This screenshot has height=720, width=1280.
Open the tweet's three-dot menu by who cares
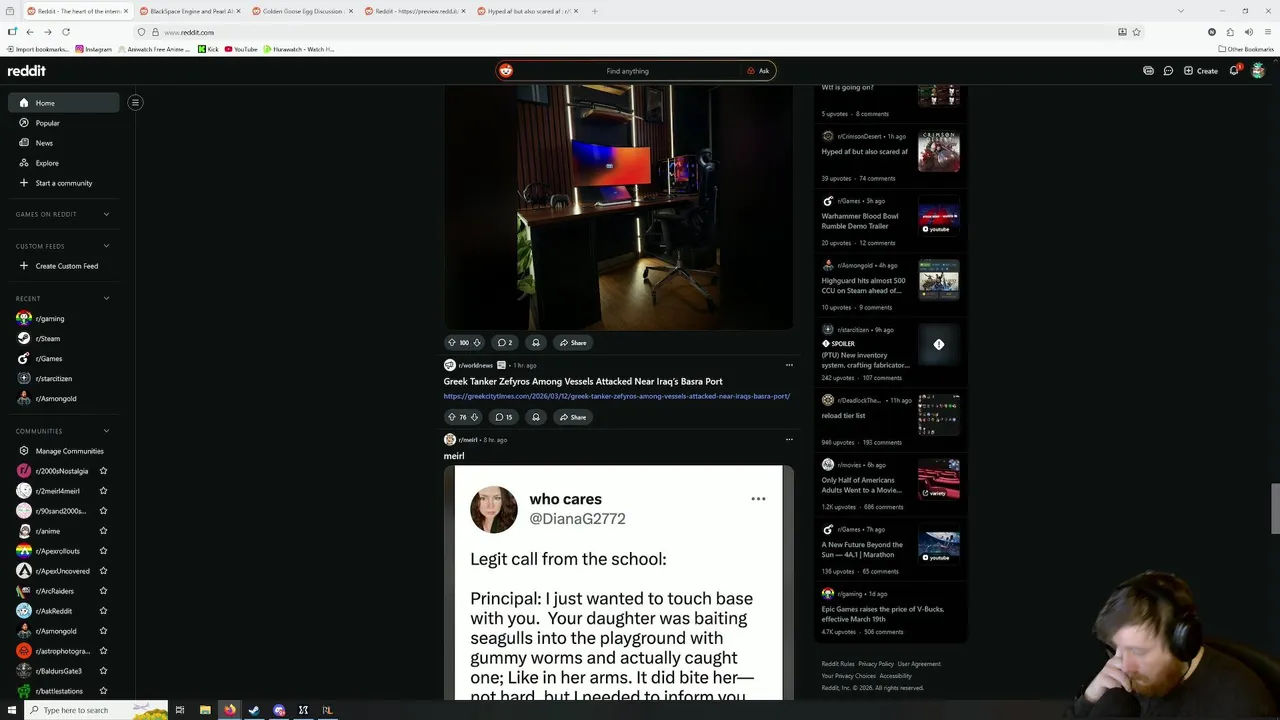click(x=758, y=498)
